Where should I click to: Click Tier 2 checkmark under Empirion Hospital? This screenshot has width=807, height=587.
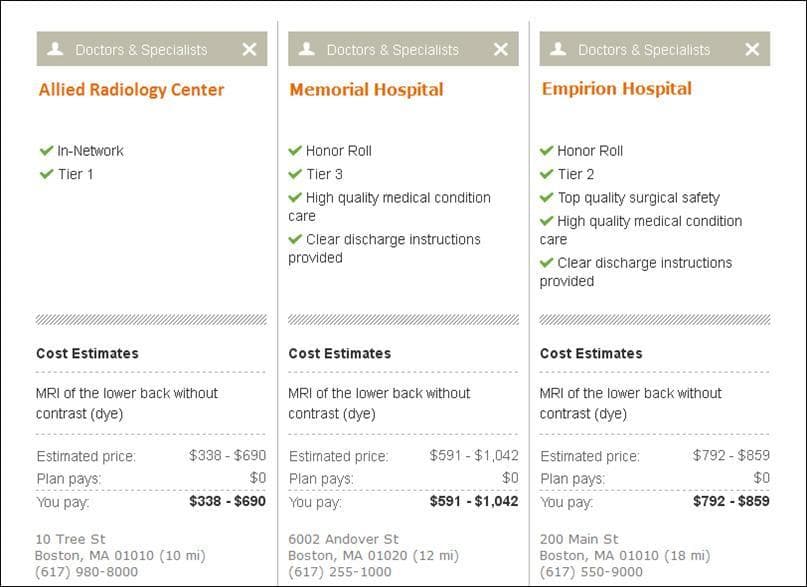pyautogui.click(x=547, y=174)
